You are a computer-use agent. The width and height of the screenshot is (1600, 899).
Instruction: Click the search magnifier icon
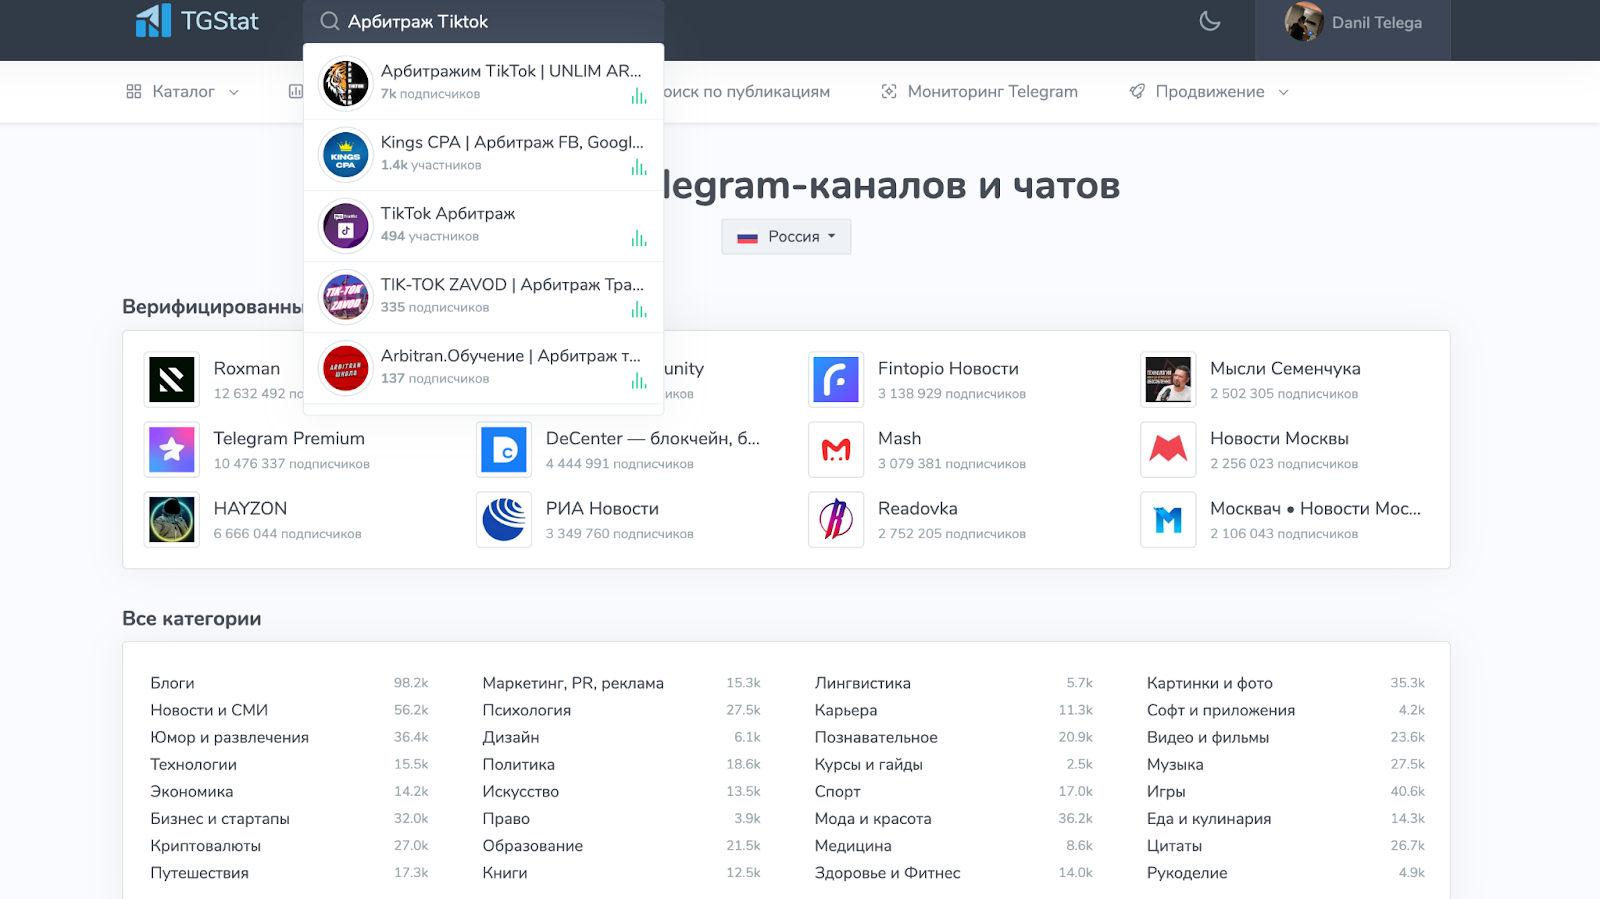(329, 21)
